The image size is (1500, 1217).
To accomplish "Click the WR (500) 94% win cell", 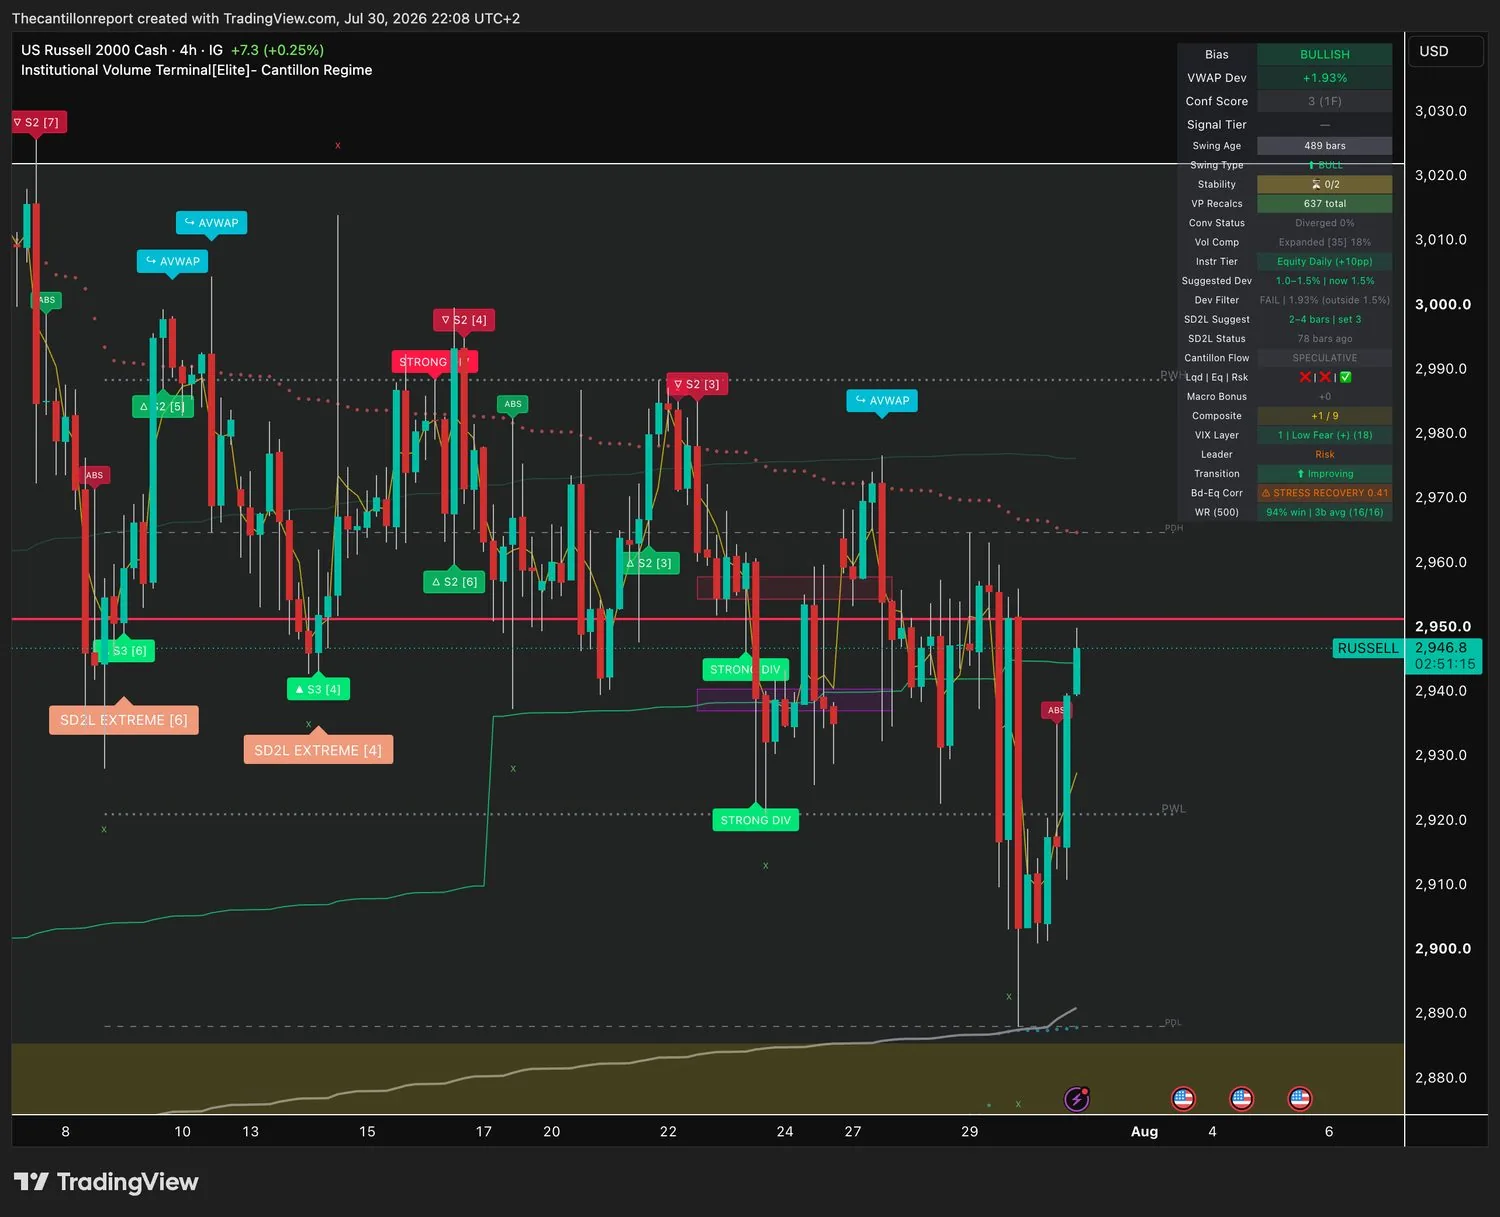I will click(1324, 512).
